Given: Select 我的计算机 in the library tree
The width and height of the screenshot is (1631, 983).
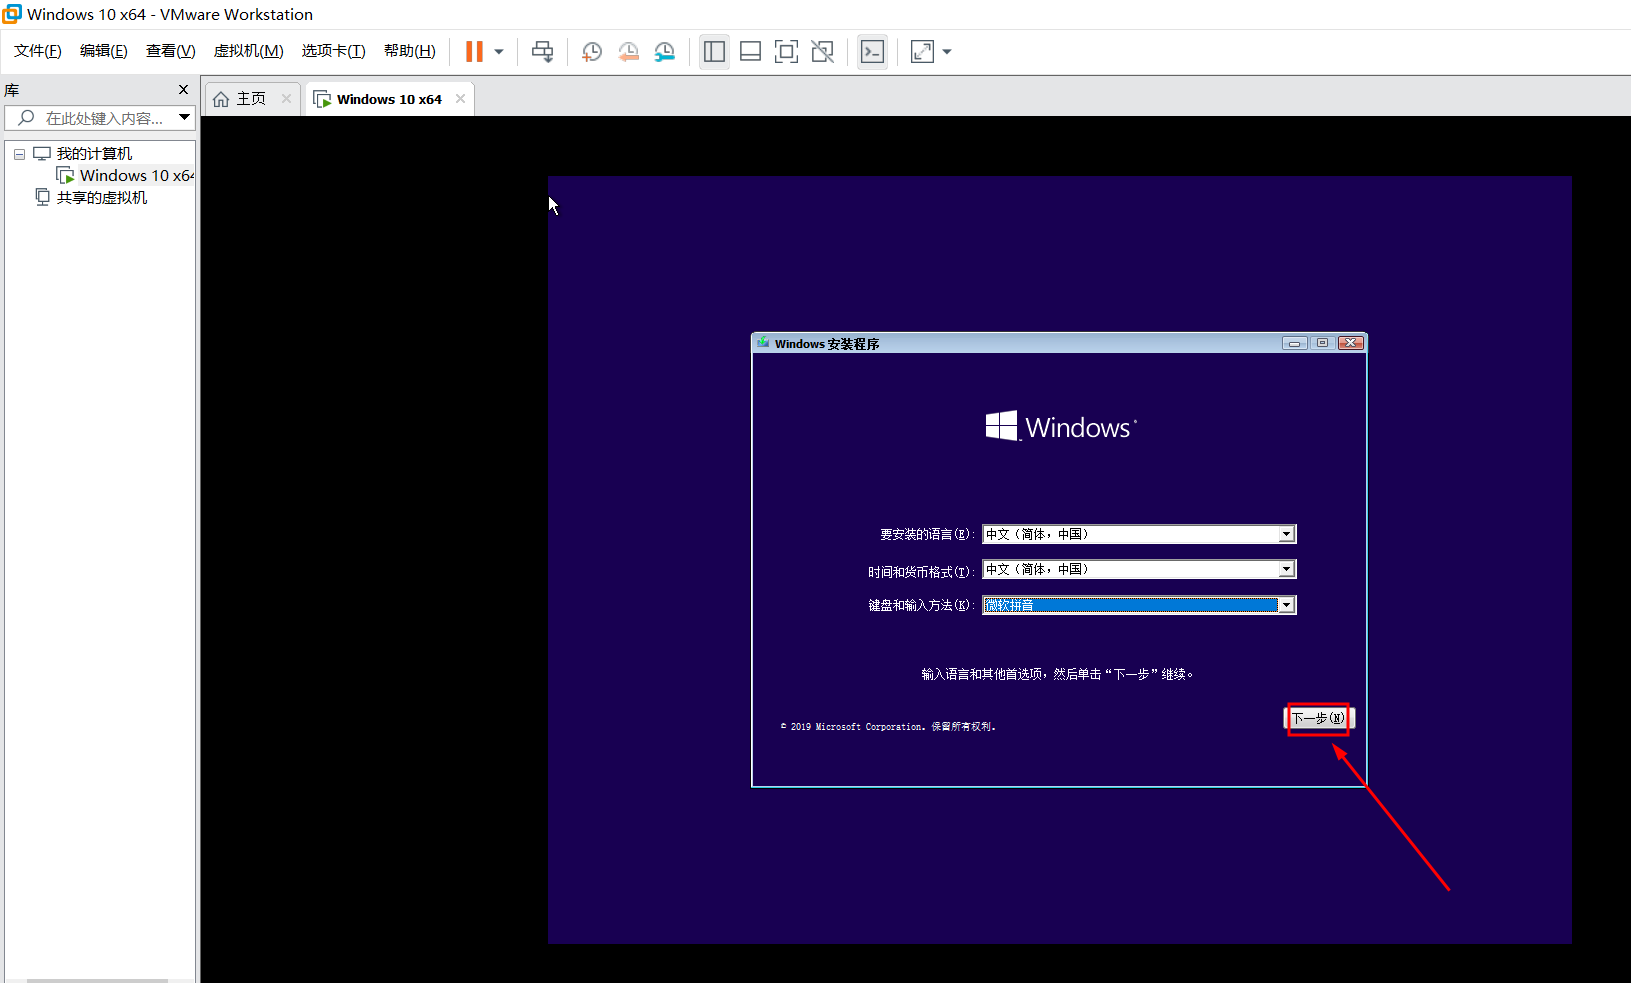Looking at the screenshot, I should [94, 154].
